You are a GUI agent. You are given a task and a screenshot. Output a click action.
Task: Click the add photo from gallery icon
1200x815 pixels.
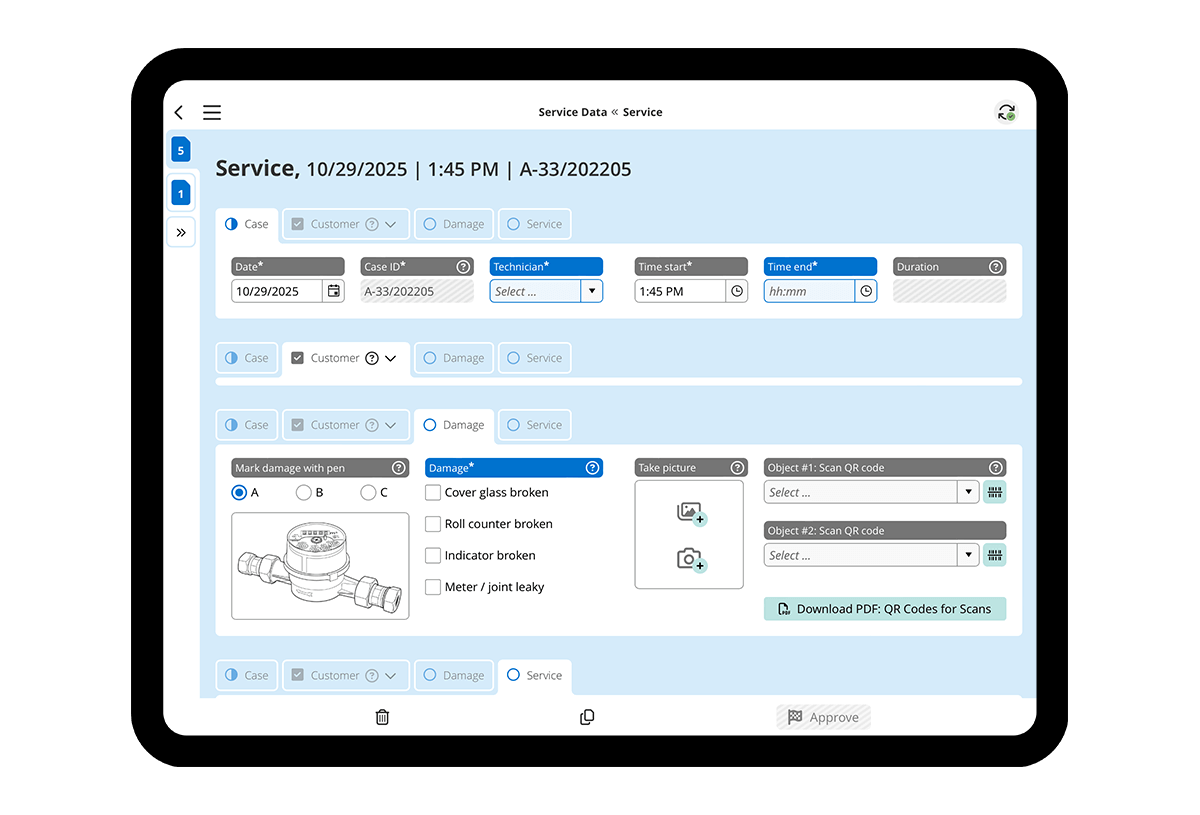pyautogui.click(x=689, y=511)
